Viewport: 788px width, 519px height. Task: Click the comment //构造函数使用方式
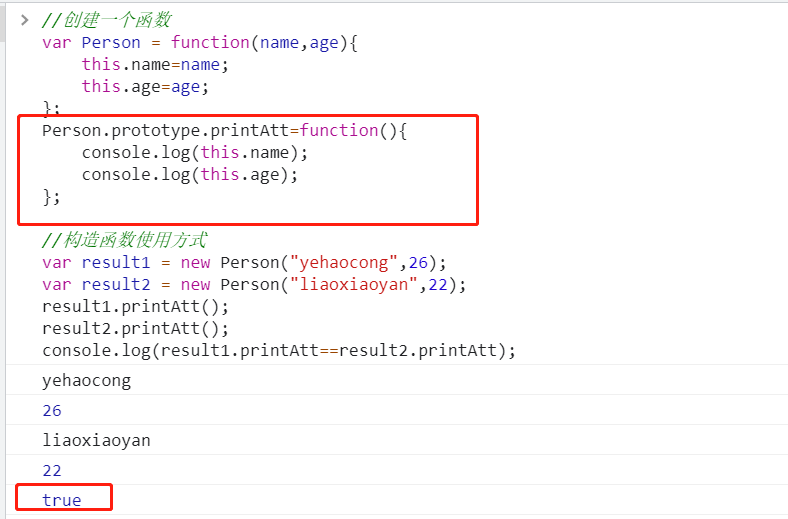tap(124, 240)
